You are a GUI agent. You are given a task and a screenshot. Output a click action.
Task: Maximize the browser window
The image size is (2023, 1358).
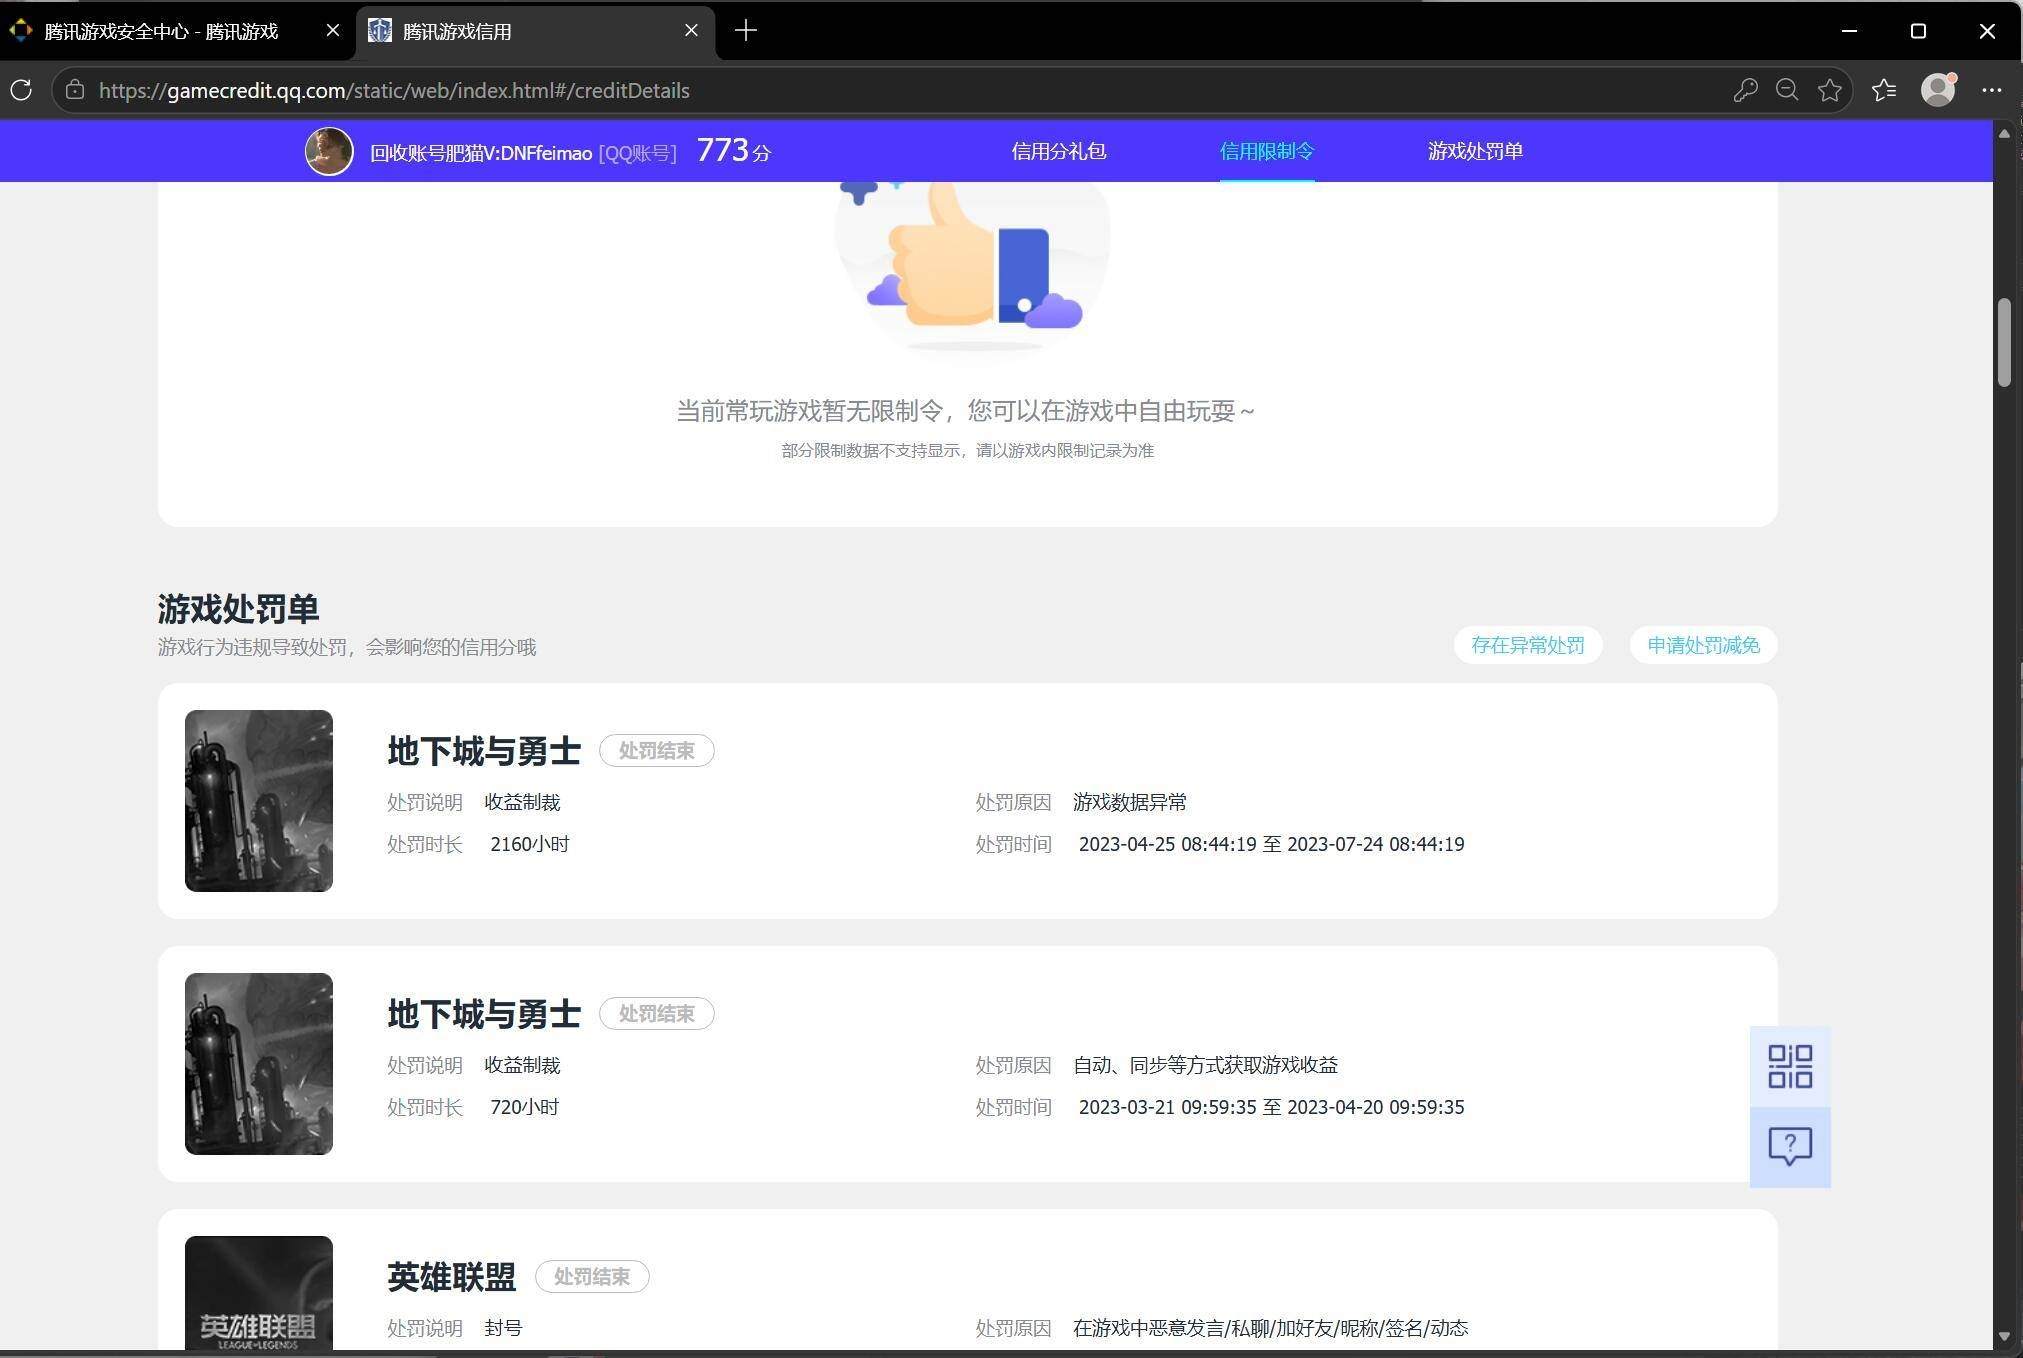tap(1918, 31)
